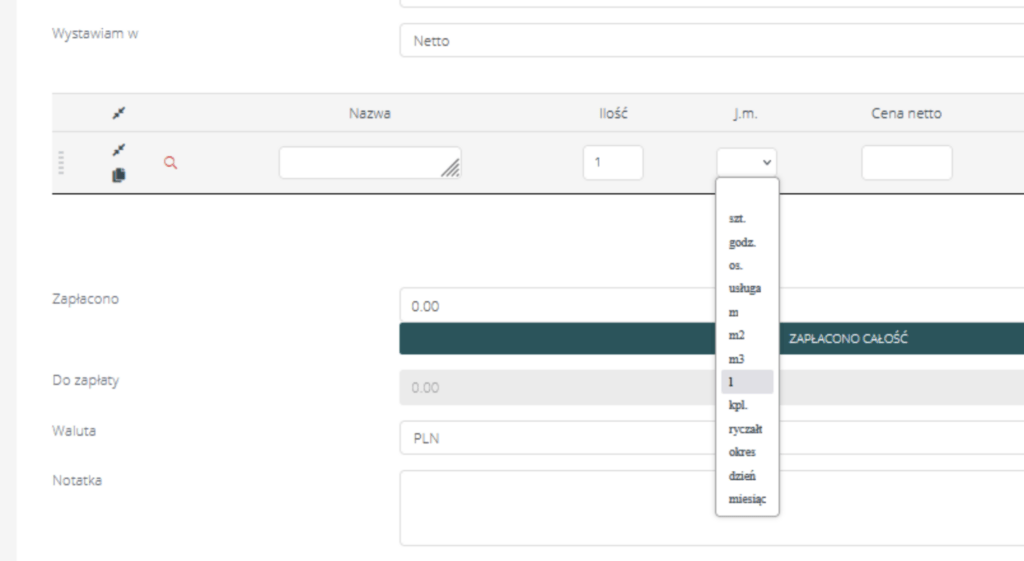This screenshot has height=561, width=1024.
Task: Choose the highlighted "l" unit option
Action: [x=746, y=381]
